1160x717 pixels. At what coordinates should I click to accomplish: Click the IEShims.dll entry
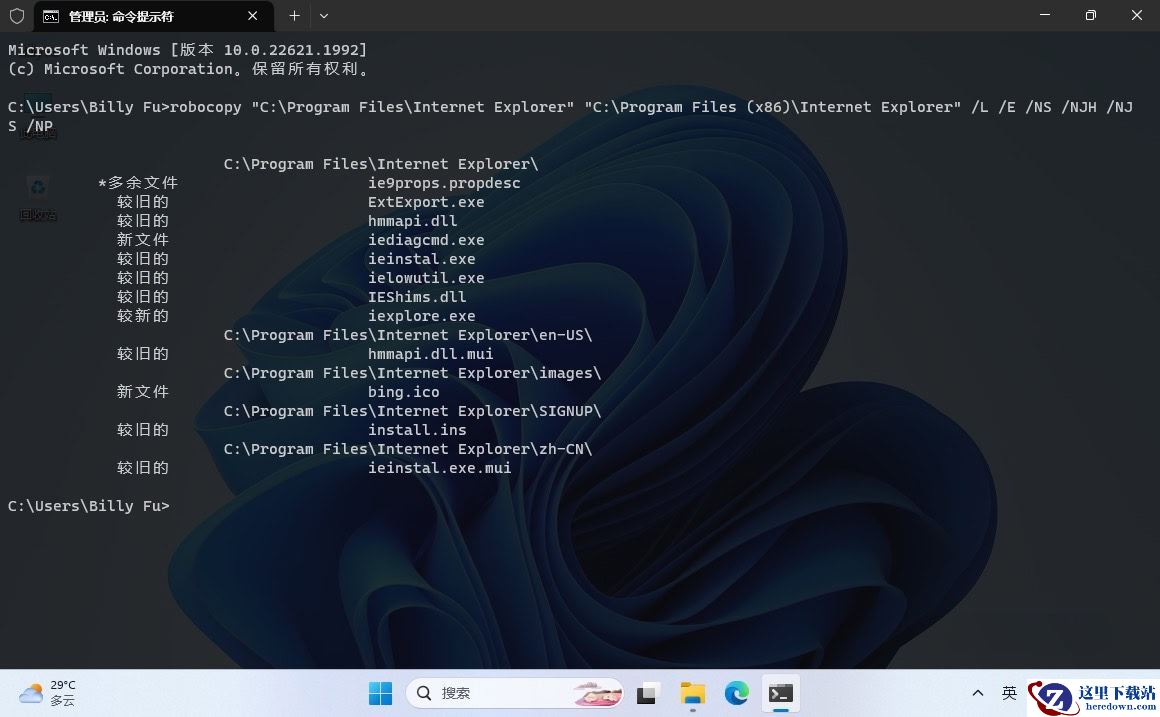click(417, 297)
